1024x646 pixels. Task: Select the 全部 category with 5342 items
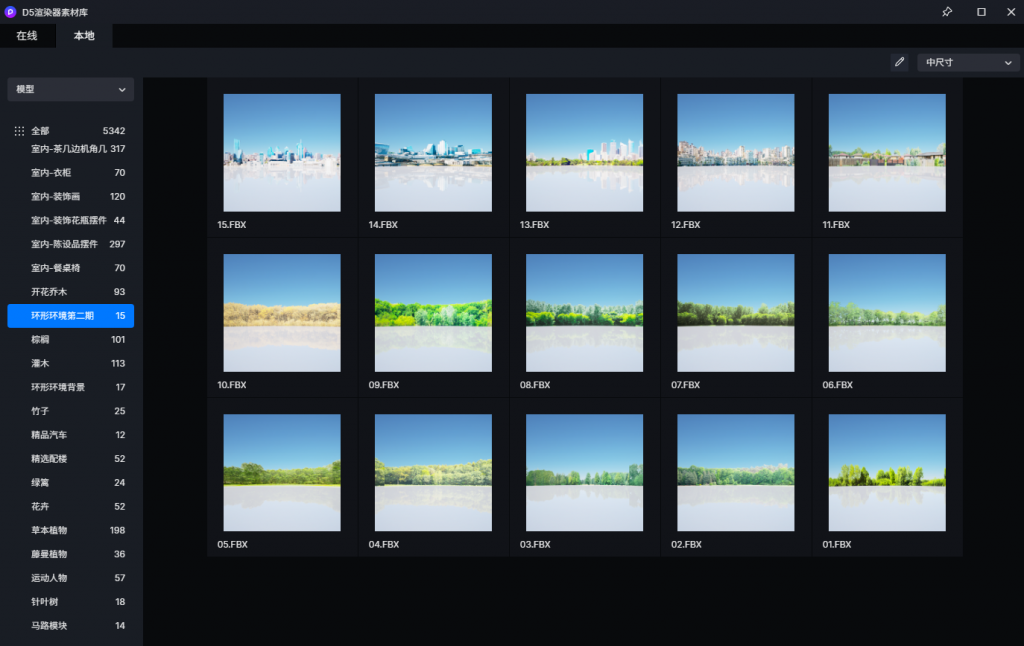pos(71,131)
